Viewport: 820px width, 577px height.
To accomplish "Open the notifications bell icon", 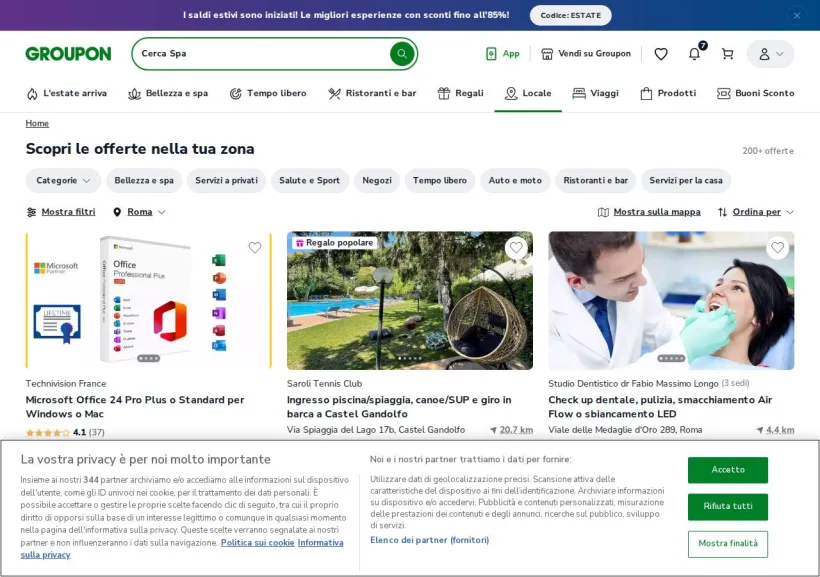I will point(694,53).
